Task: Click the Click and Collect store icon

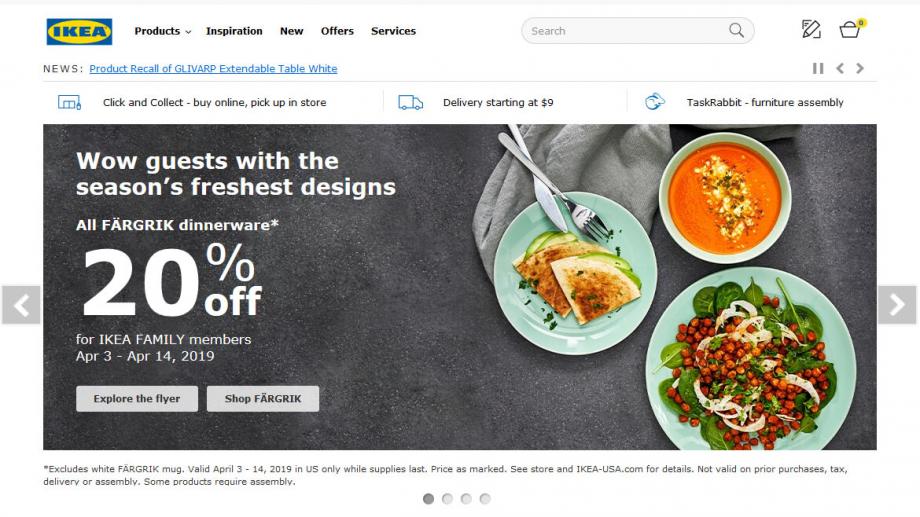Action: pos(69,103)
